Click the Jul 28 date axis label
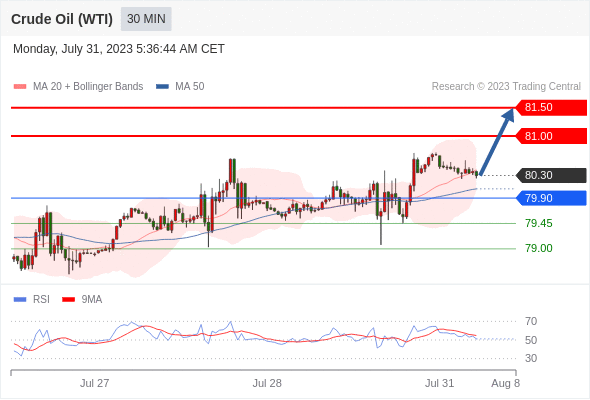Image resolution: width=590 pixels, height=400 pixels. click(x=267, y=383)
